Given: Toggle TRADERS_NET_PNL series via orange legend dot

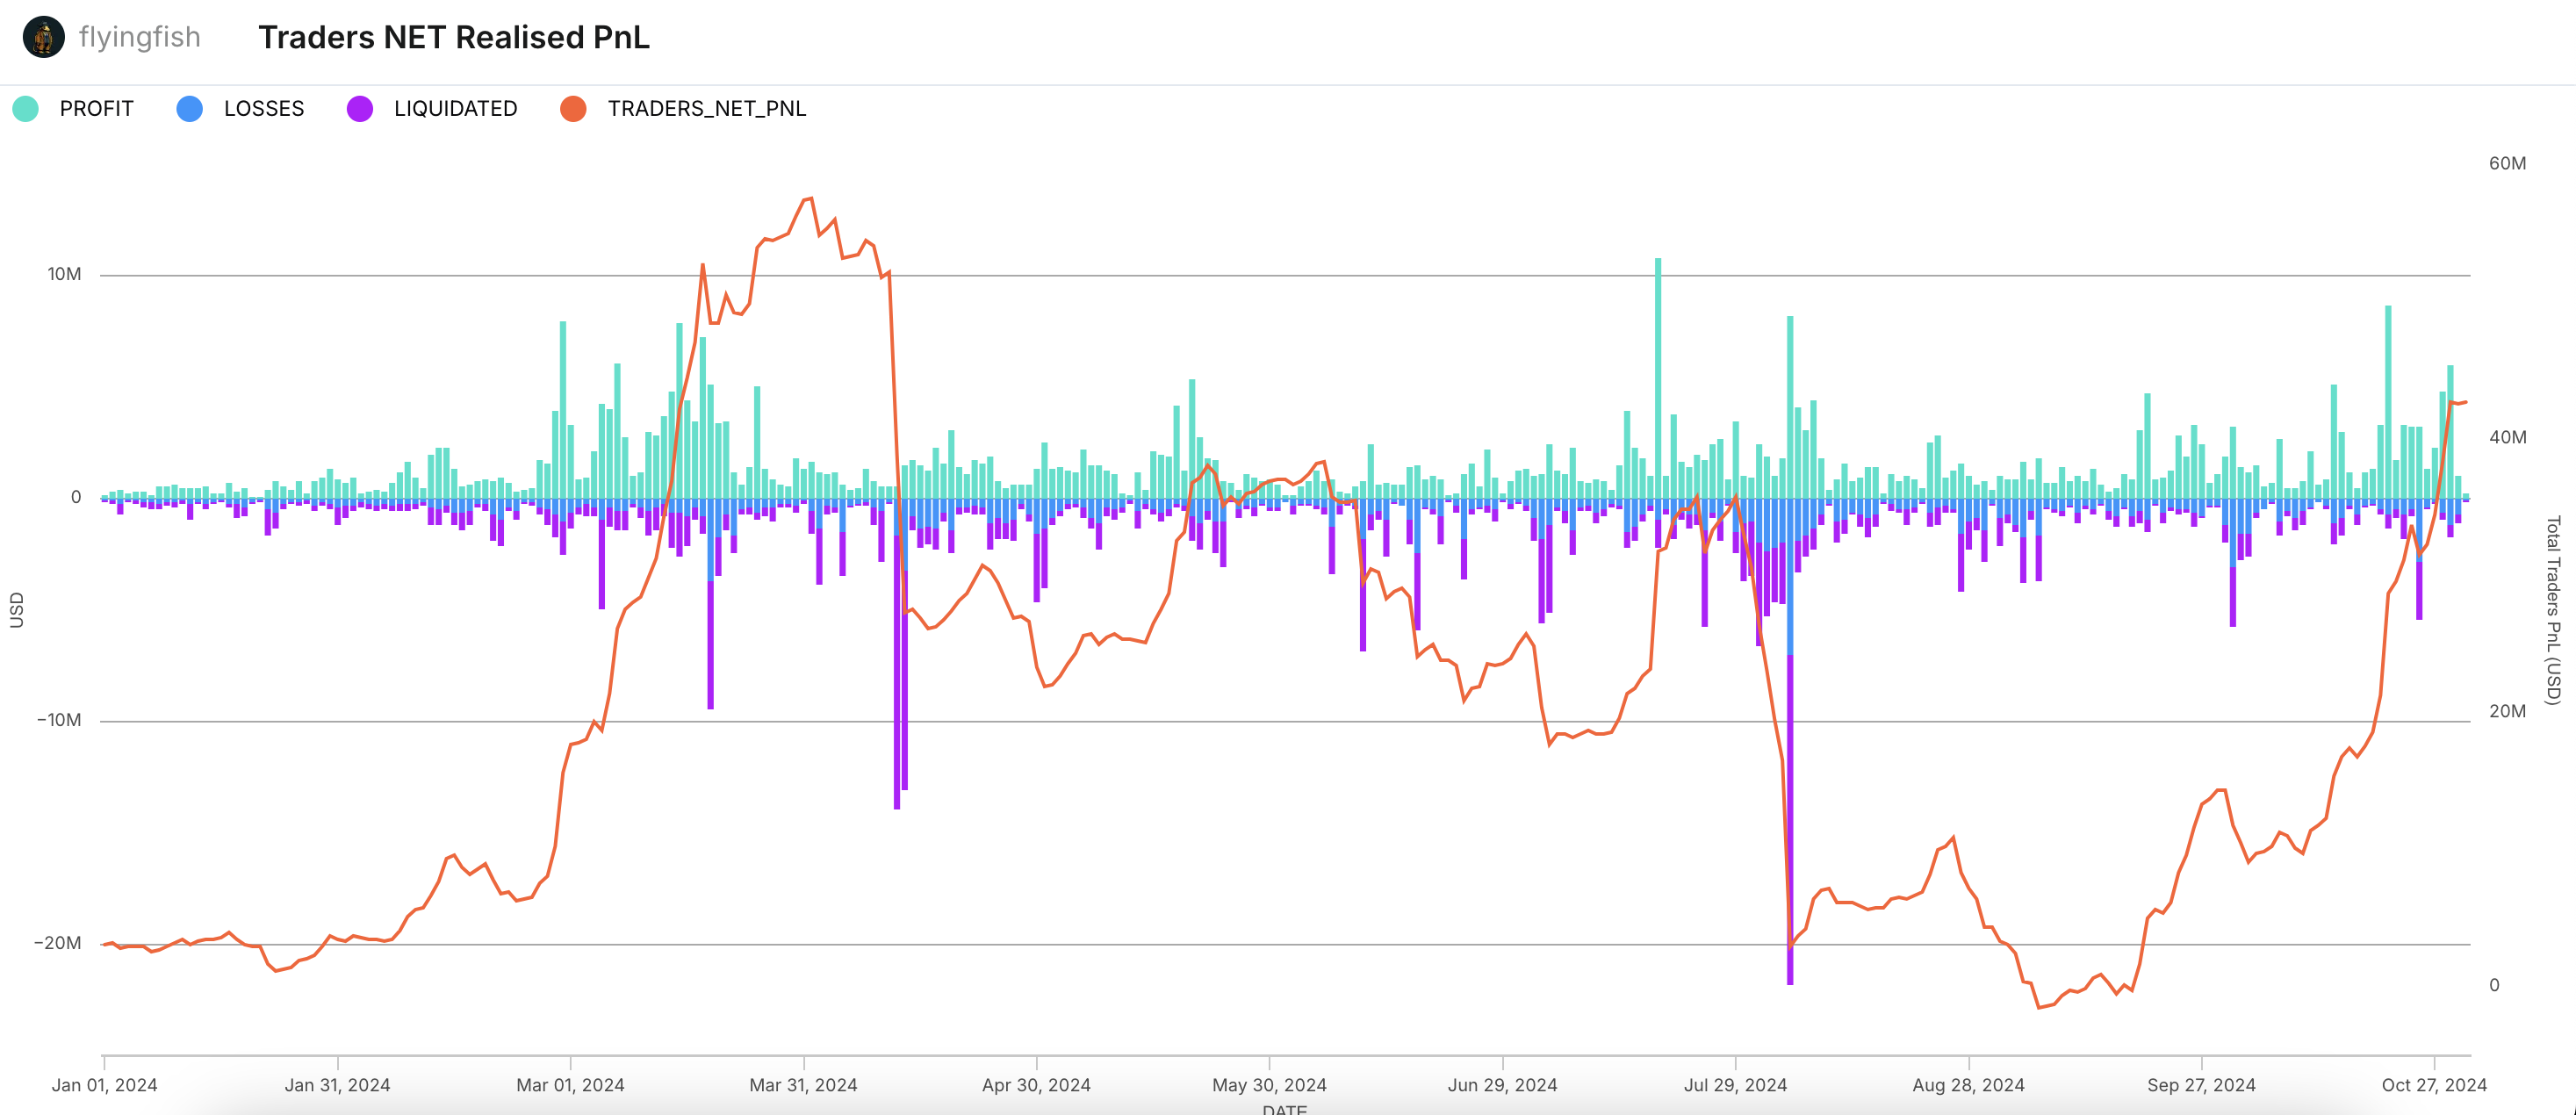Looking at the screenshot, I should coord(573,109).
